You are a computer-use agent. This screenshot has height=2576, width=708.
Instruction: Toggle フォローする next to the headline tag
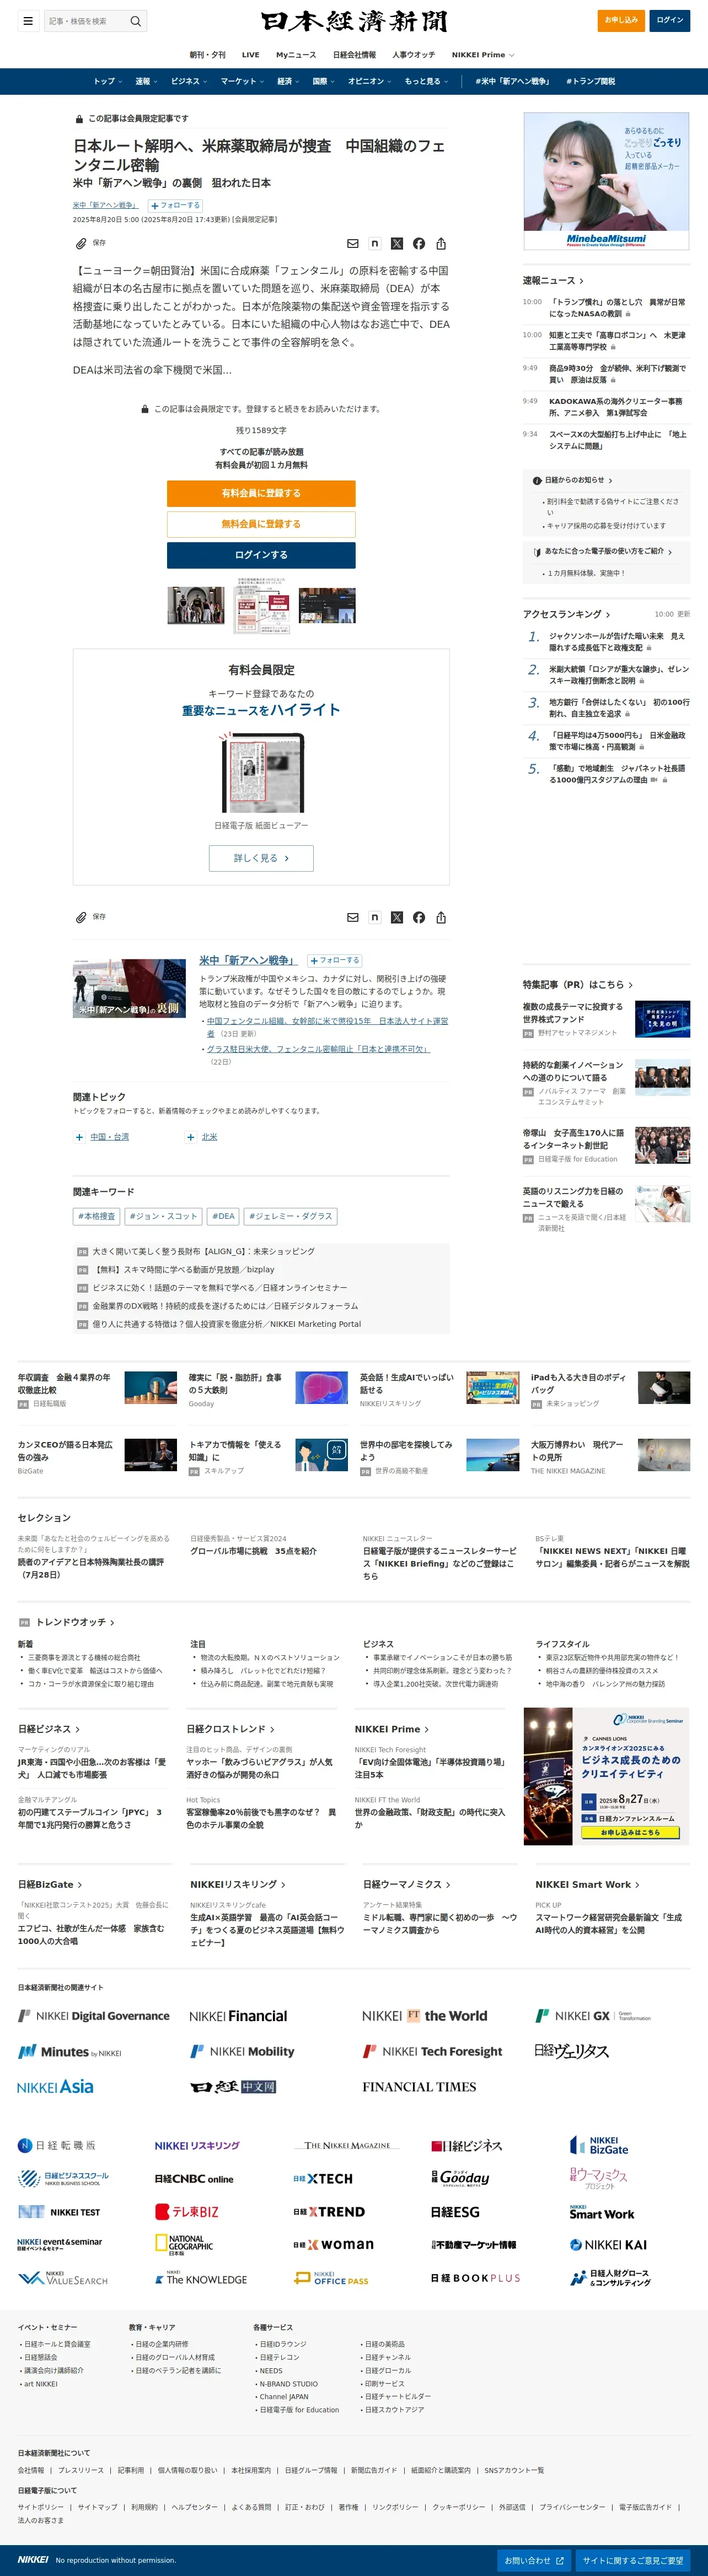175,205
